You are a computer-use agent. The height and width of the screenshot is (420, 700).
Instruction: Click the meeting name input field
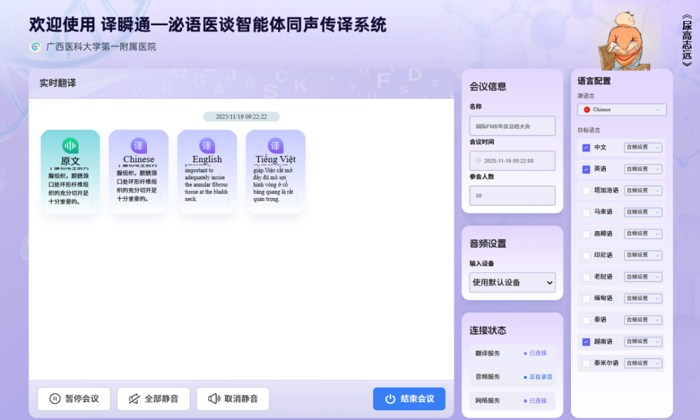point(512,126)
